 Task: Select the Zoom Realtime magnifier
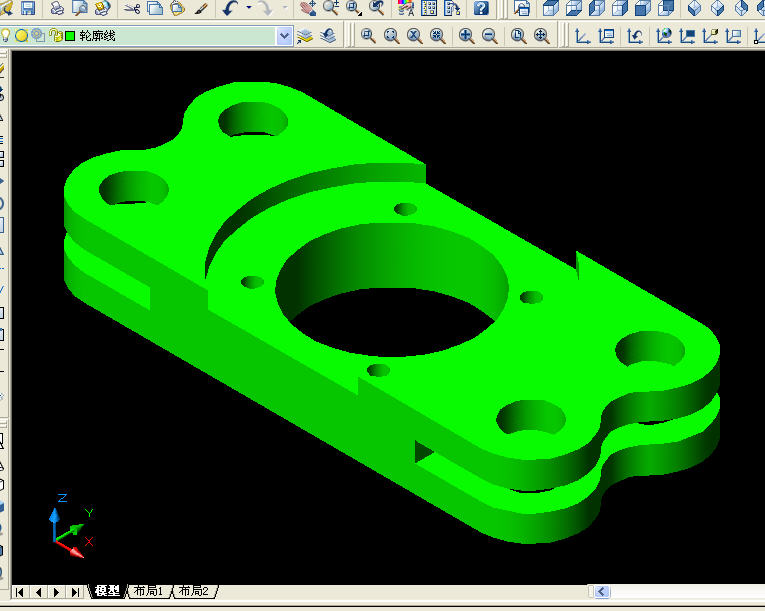click(331, 8)
